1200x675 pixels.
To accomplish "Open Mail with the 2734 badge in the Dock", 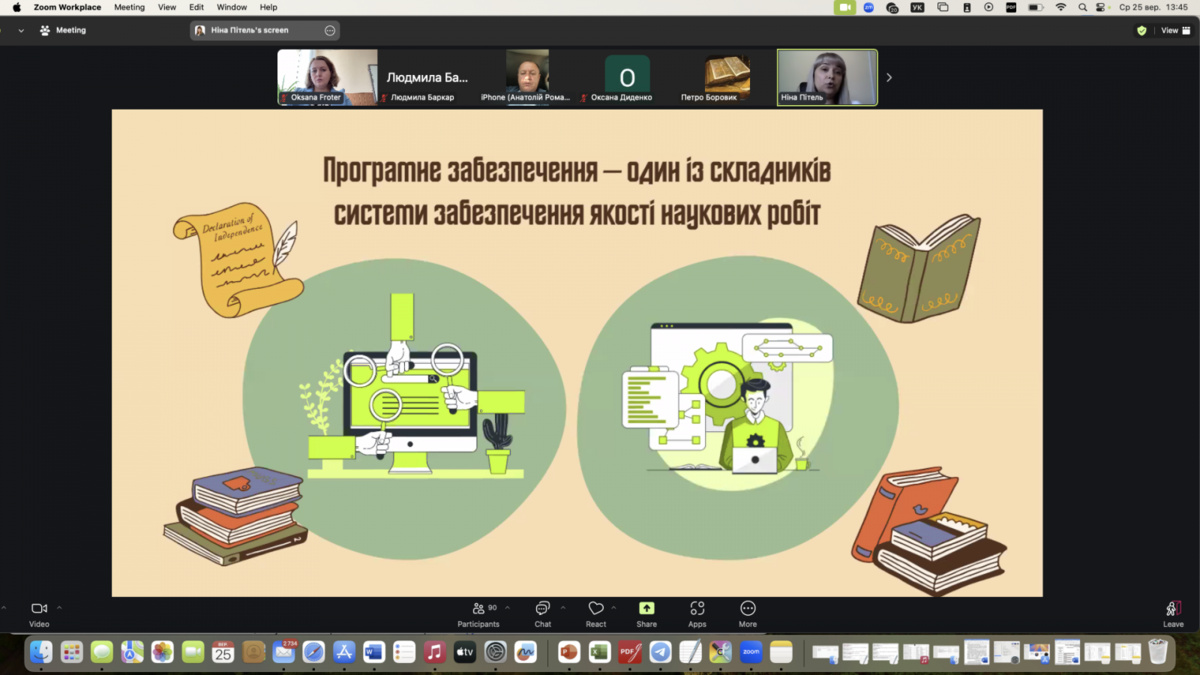I will 284,652.
